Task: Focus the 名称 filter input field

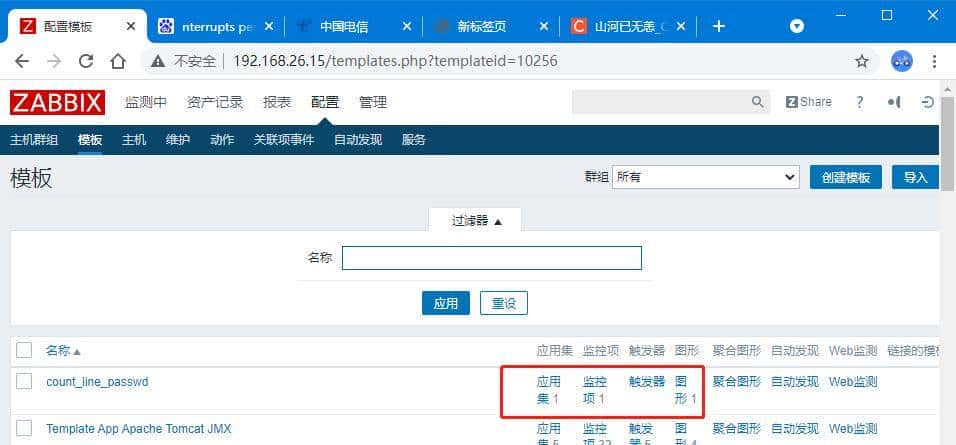Action: point(491,258)
